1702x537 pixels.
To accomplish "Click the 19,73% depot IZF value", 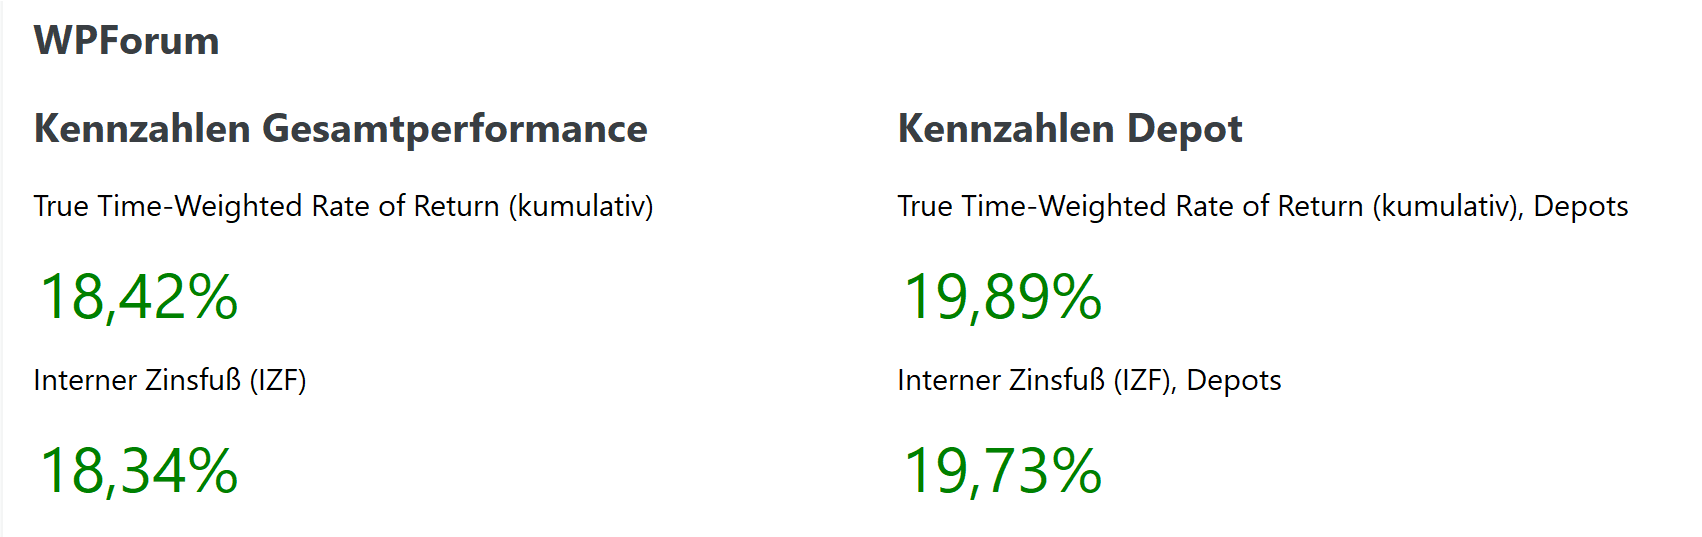I will pyautogui.click(x=1002, y=471).
